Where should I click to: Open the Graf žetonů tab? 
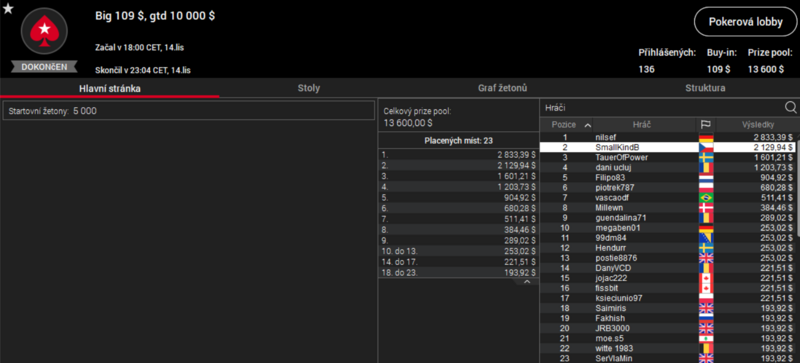tap(502, 88)
